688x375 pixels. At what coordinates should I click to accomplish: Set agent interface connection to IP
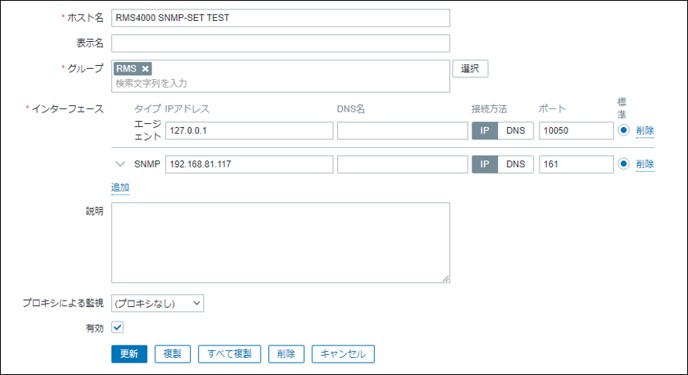(x=484, y=131)
